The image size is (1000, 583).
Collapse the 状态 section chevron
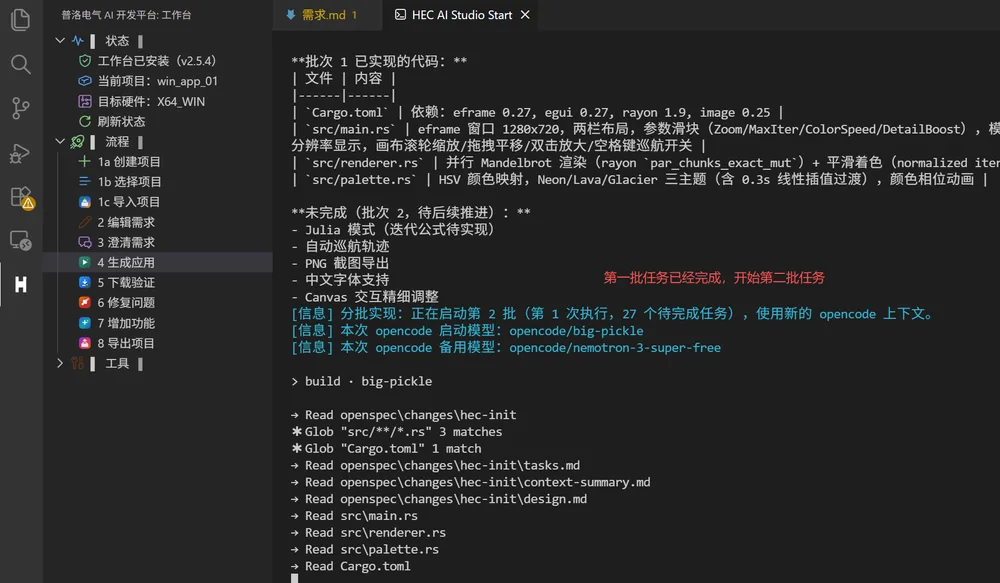pos(60,40)
